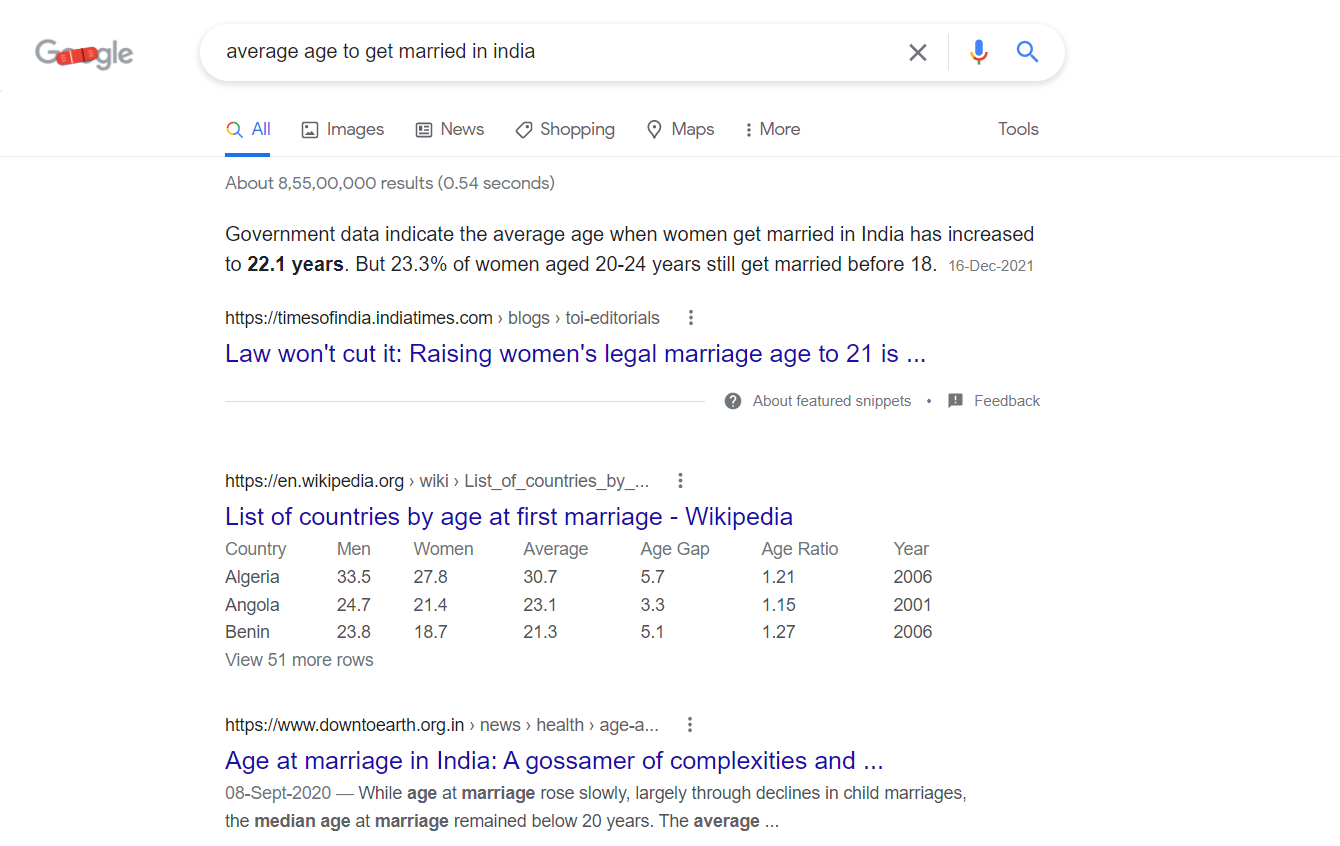
Task: Expand the More search categories menu
Action: [772, 129]
